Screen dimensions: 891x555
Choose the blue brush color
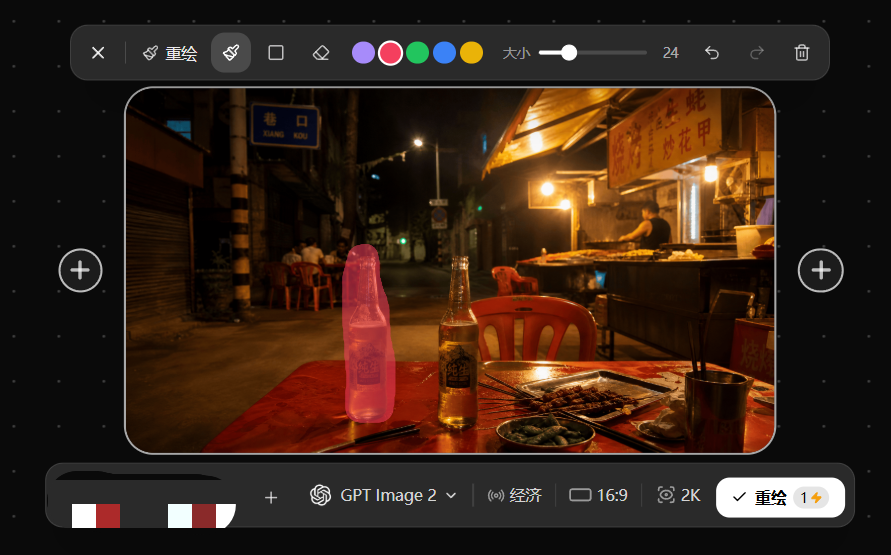click(x=444, y=53)
